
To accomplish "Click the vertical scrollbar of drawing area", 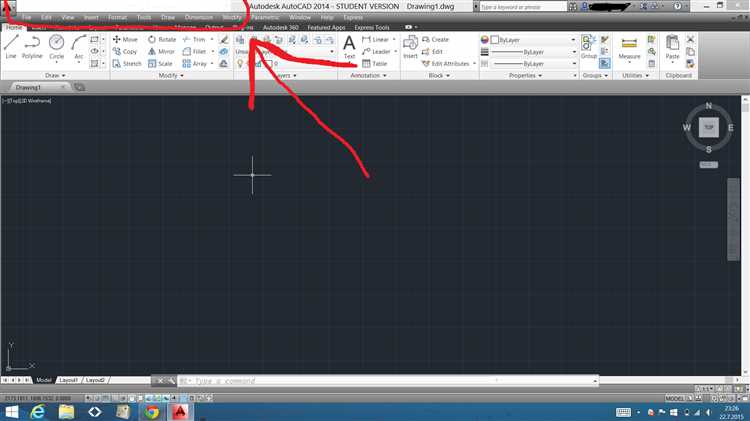I will coord(745,235).
